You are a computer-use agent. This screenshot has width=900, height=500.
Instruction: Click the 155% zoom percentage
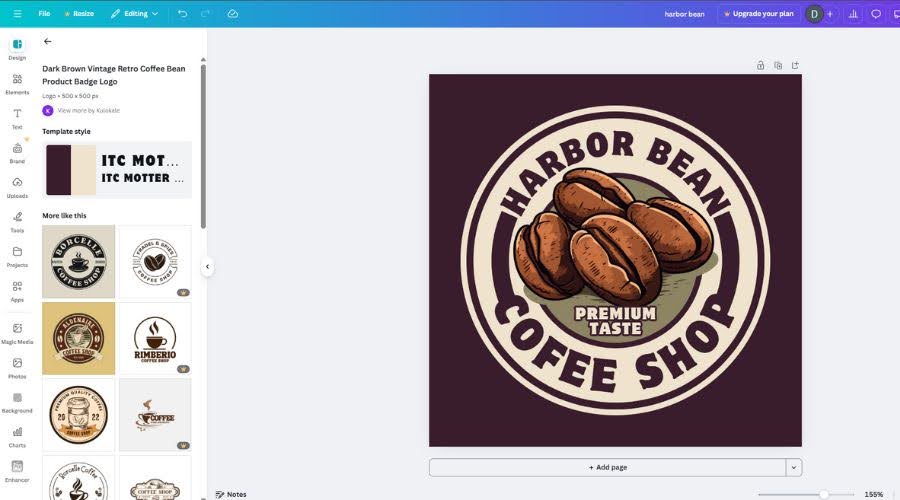point(874,494)
